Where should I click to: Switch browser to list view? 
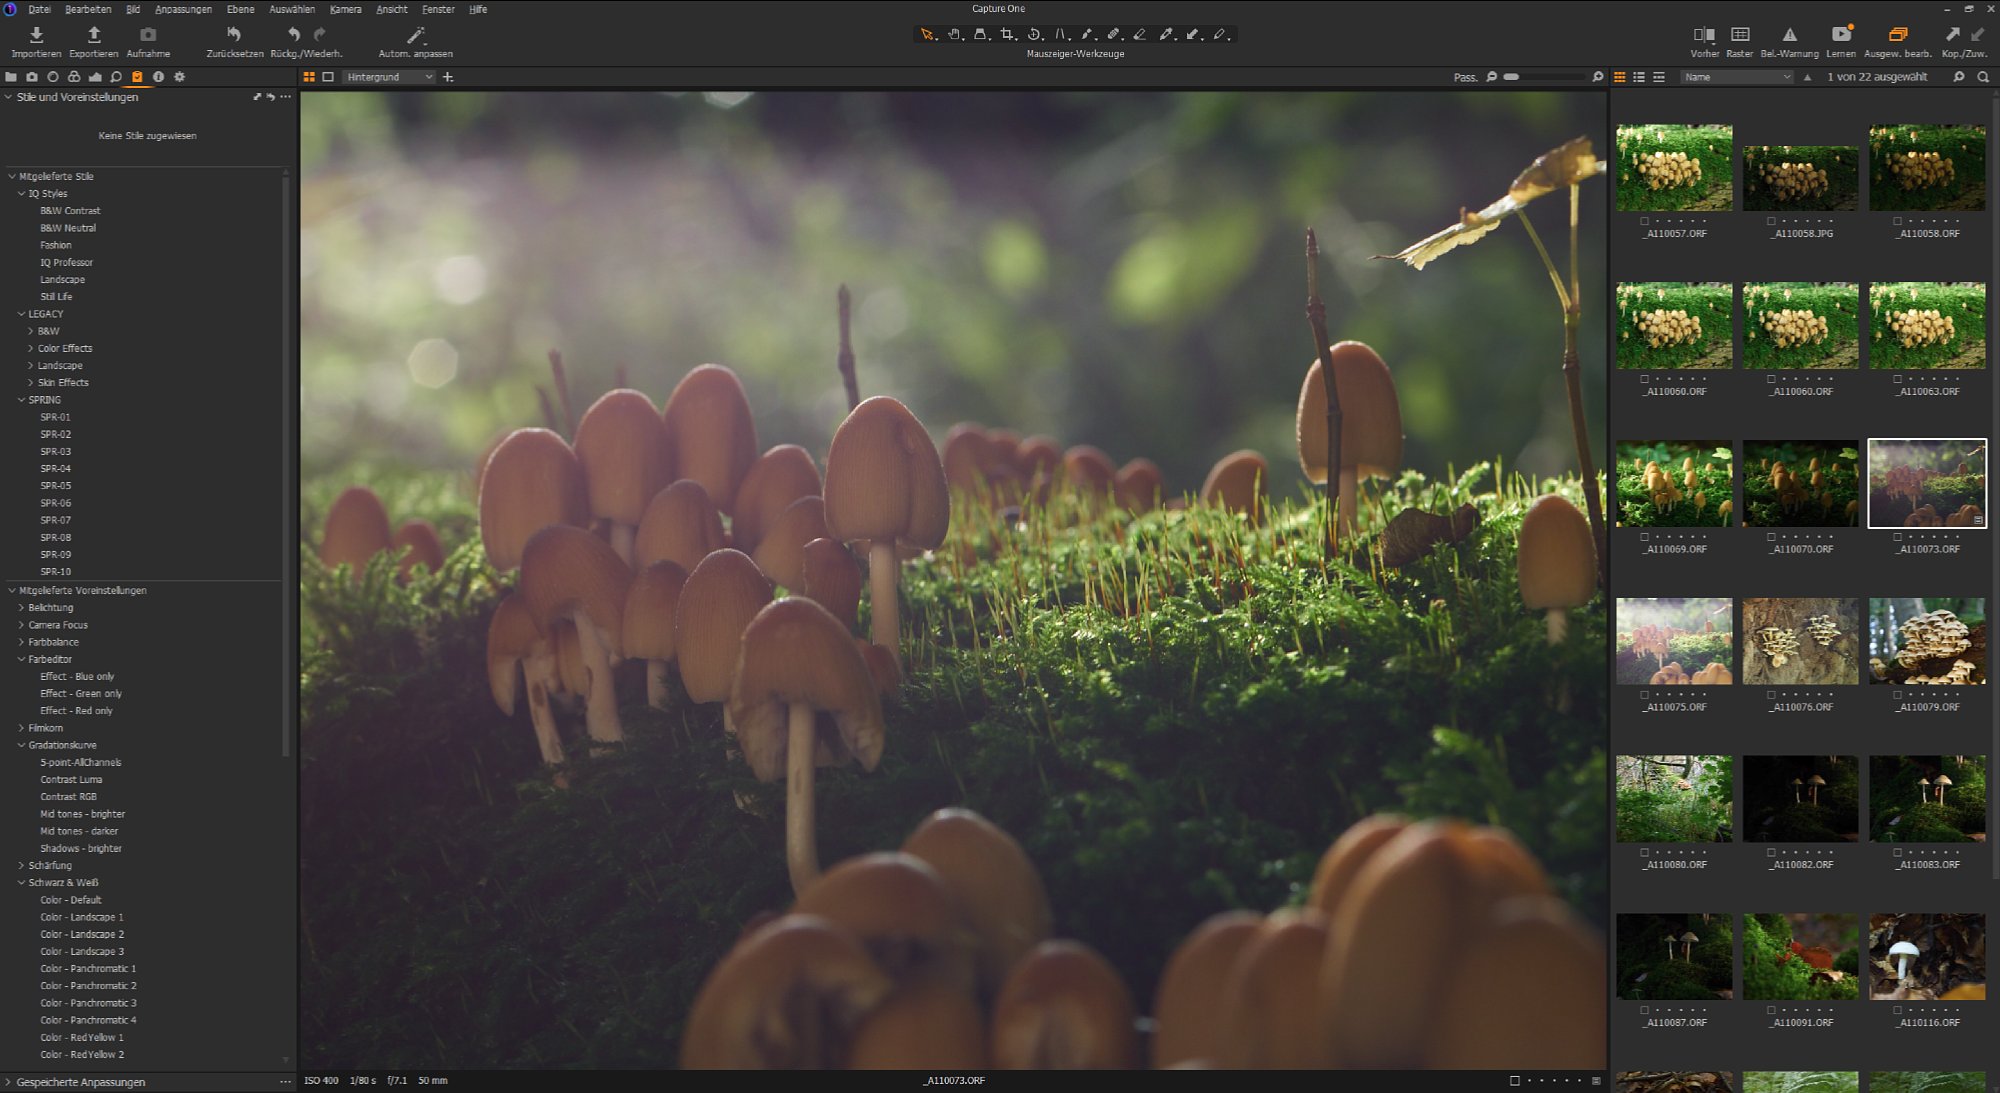(x=1639, y=77)
